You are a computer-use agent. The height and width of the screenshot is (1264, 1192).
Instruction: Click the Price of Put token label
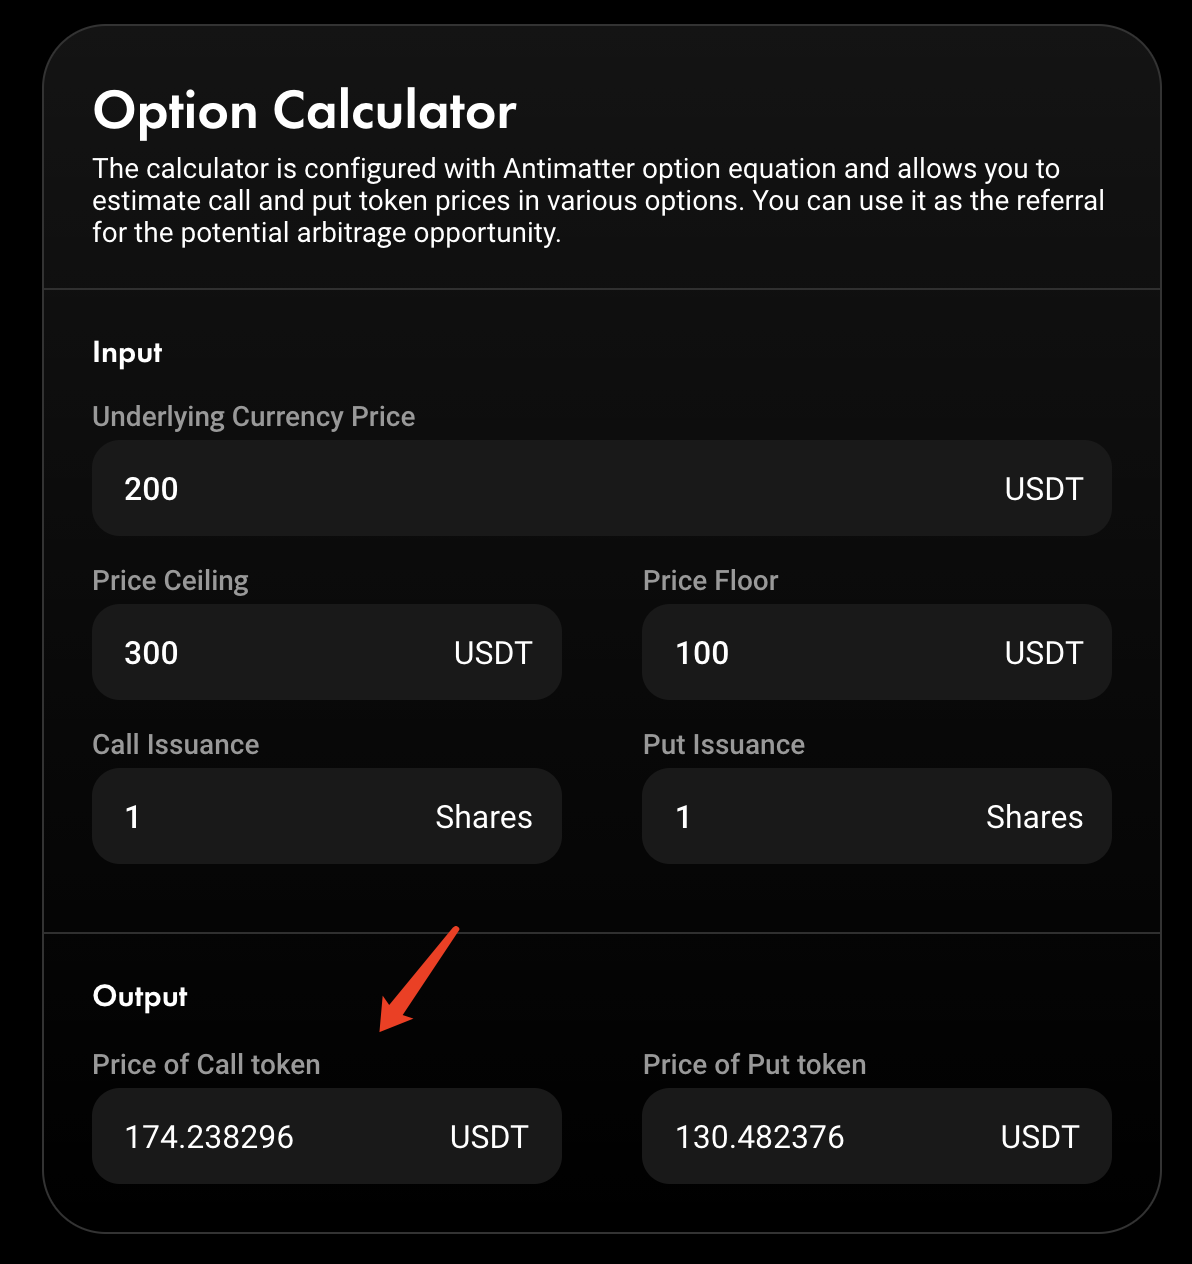[754, 1064]
